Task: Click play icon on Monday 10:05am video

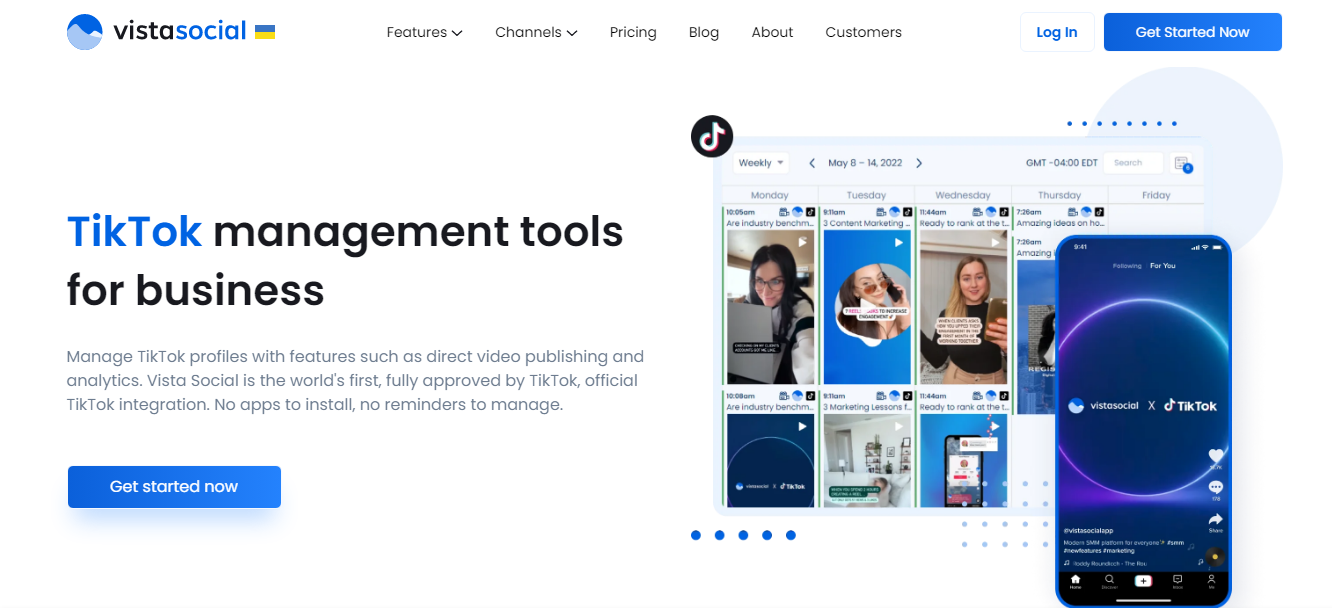Action: click(x=801, y=242)
